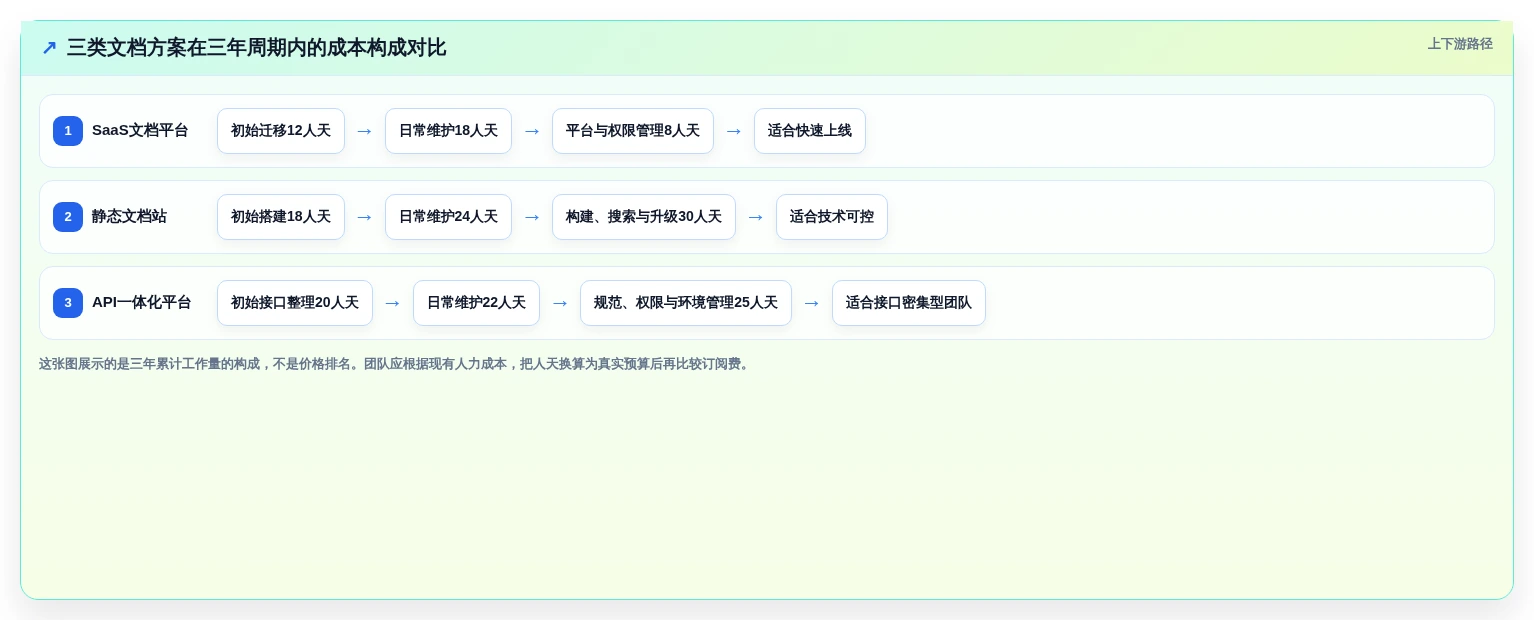Click the 构建、搜索与升级30人天 step box
This screenshot has width=1534, height=620.
pyautogui.click(x=644, y=217)
